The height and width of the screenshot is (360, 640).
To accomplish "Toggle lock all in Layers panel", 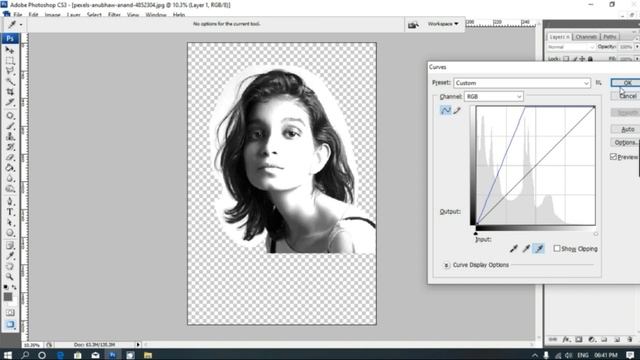I will click(x=590, y=59).
